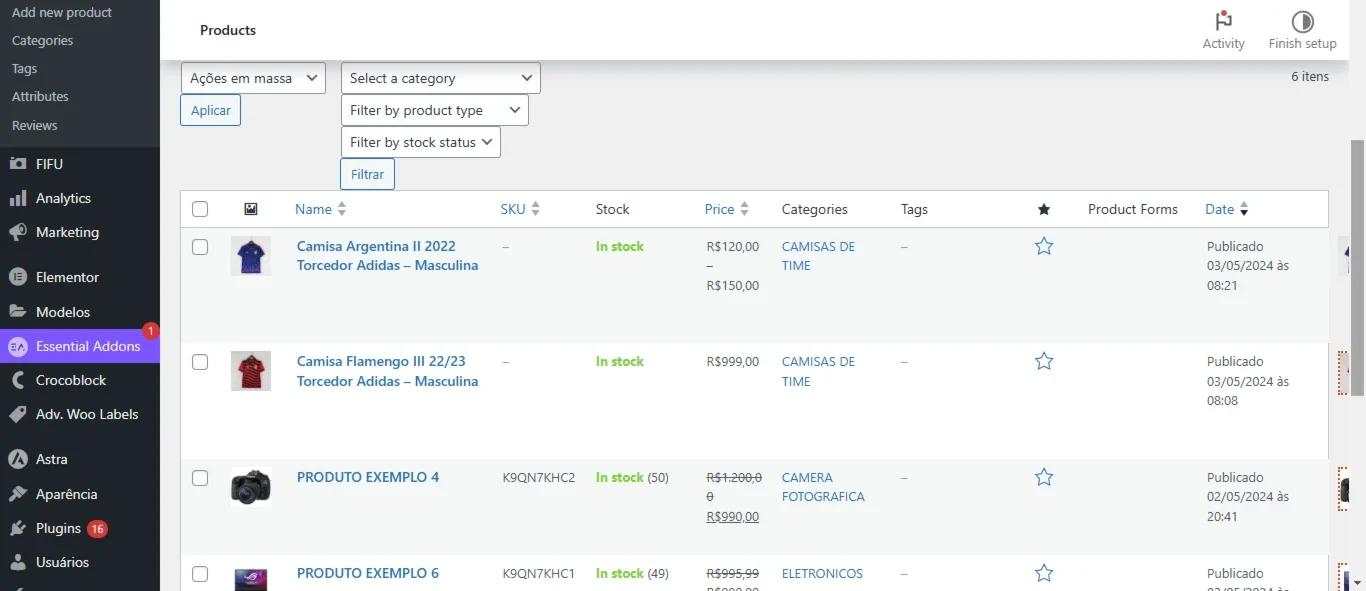Open Elementor from the sidebar icon
1366x591 pixels.
pyautogui.click(x=17, y=277)
